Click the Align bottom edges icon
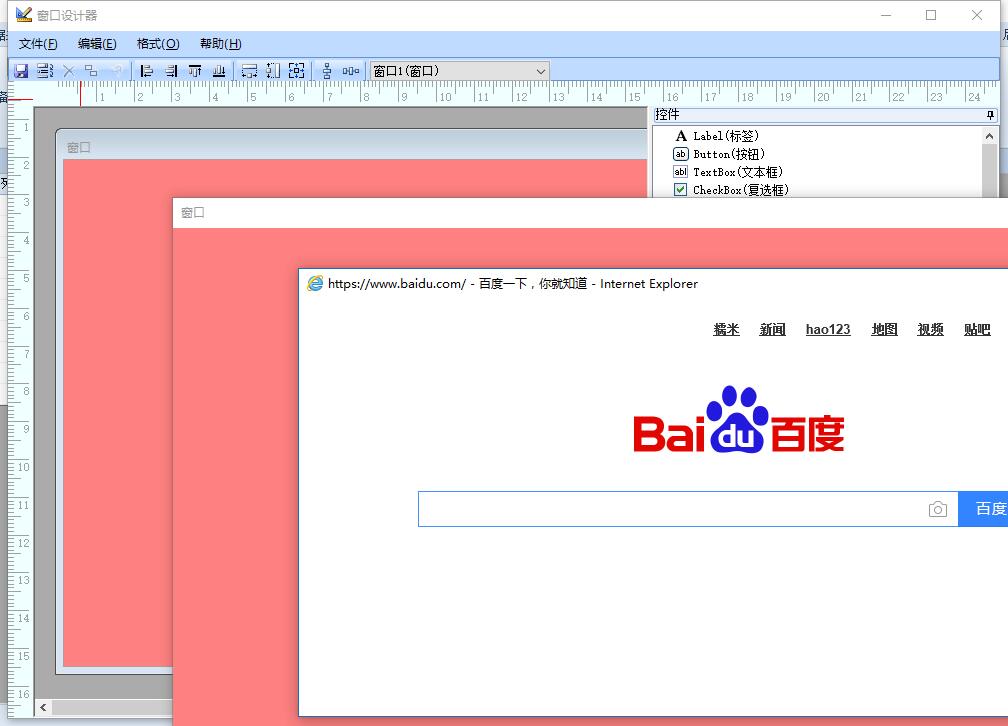This screenshot has width=1008, height=726. point(219,71)
